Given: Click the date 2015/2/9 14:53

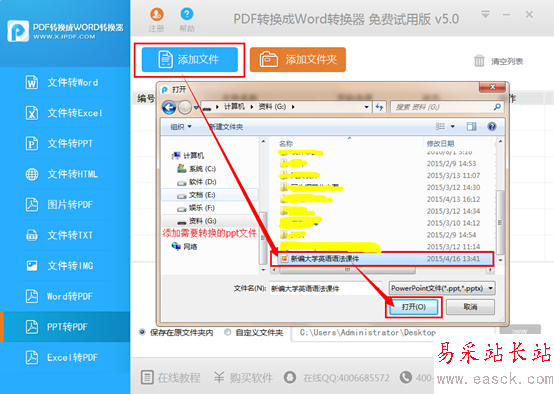Looking at the screenshot, I should tap(451, 164).
